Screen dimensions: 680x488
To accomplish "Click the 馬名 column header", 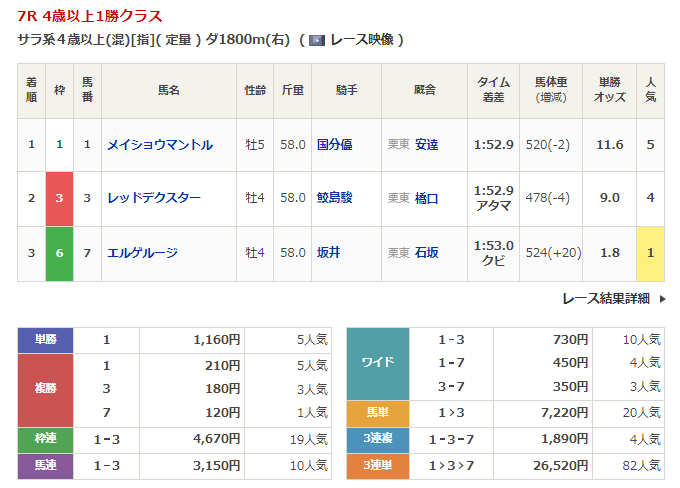I will 168,90.
